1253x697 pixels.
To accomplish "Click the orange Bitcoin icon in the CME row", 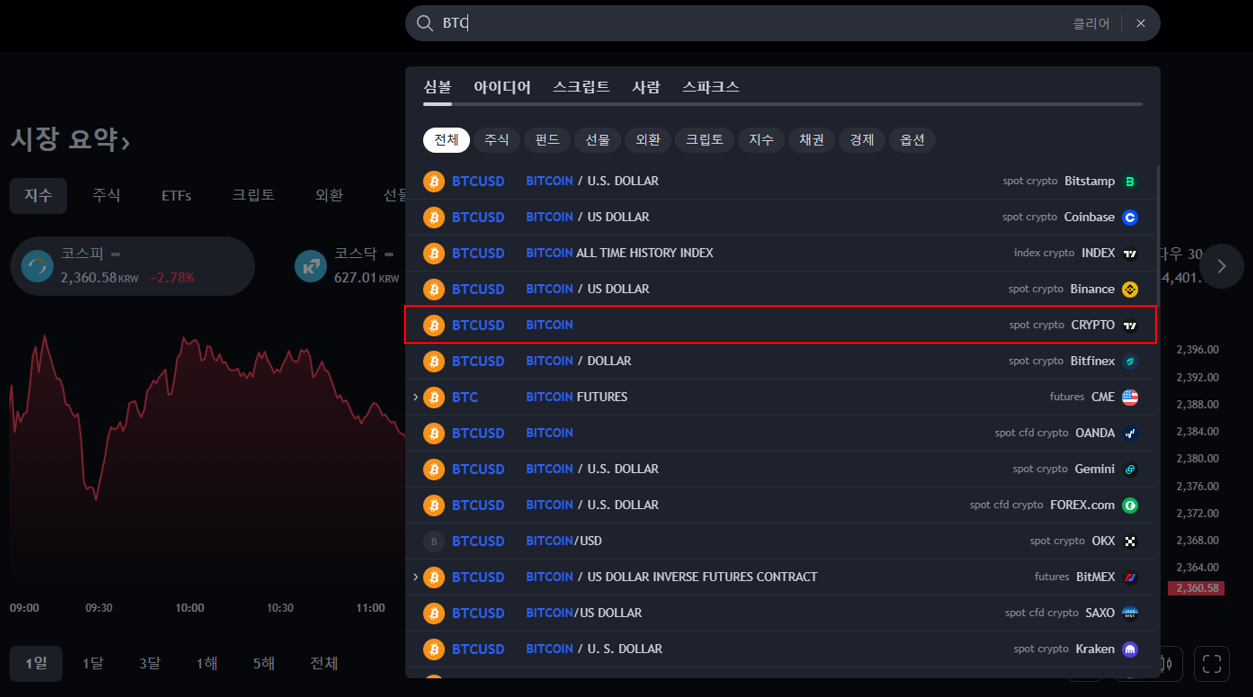I will click(x=433, y=397).
